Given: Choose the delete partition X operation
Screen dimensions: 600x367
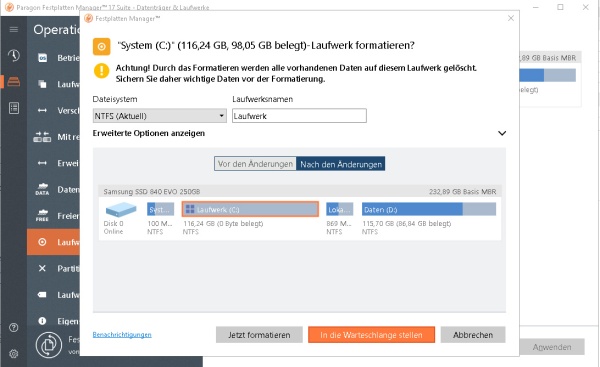Looking at the screenshot, I should coord(53,268).
